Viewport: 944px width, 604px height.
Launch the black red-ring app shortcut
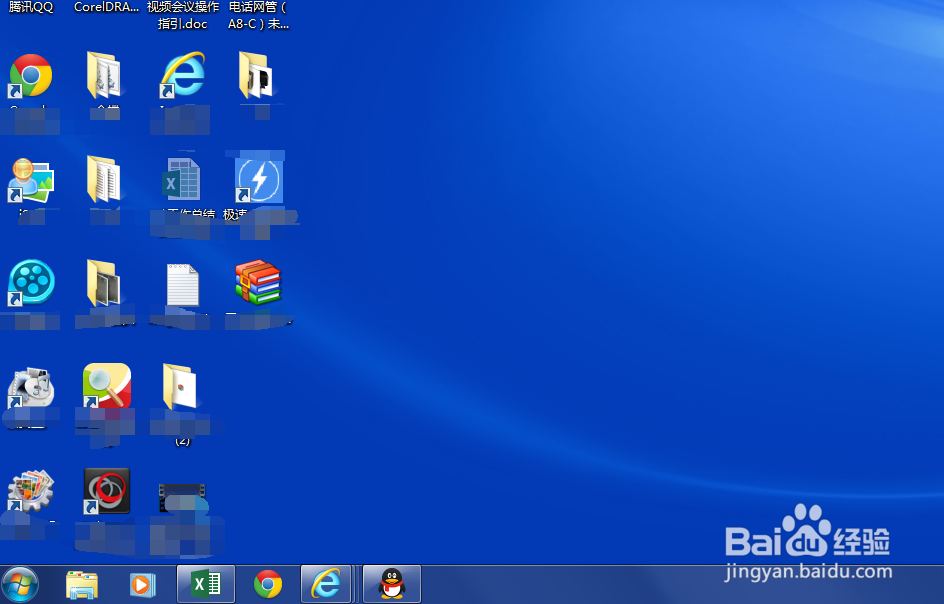(x=107, y=491)
